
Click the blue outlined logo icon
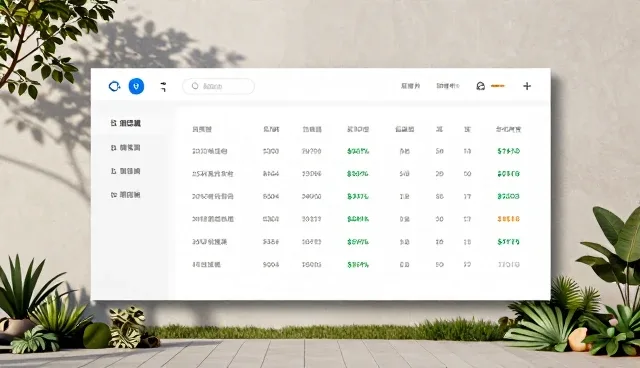(114, 86)
